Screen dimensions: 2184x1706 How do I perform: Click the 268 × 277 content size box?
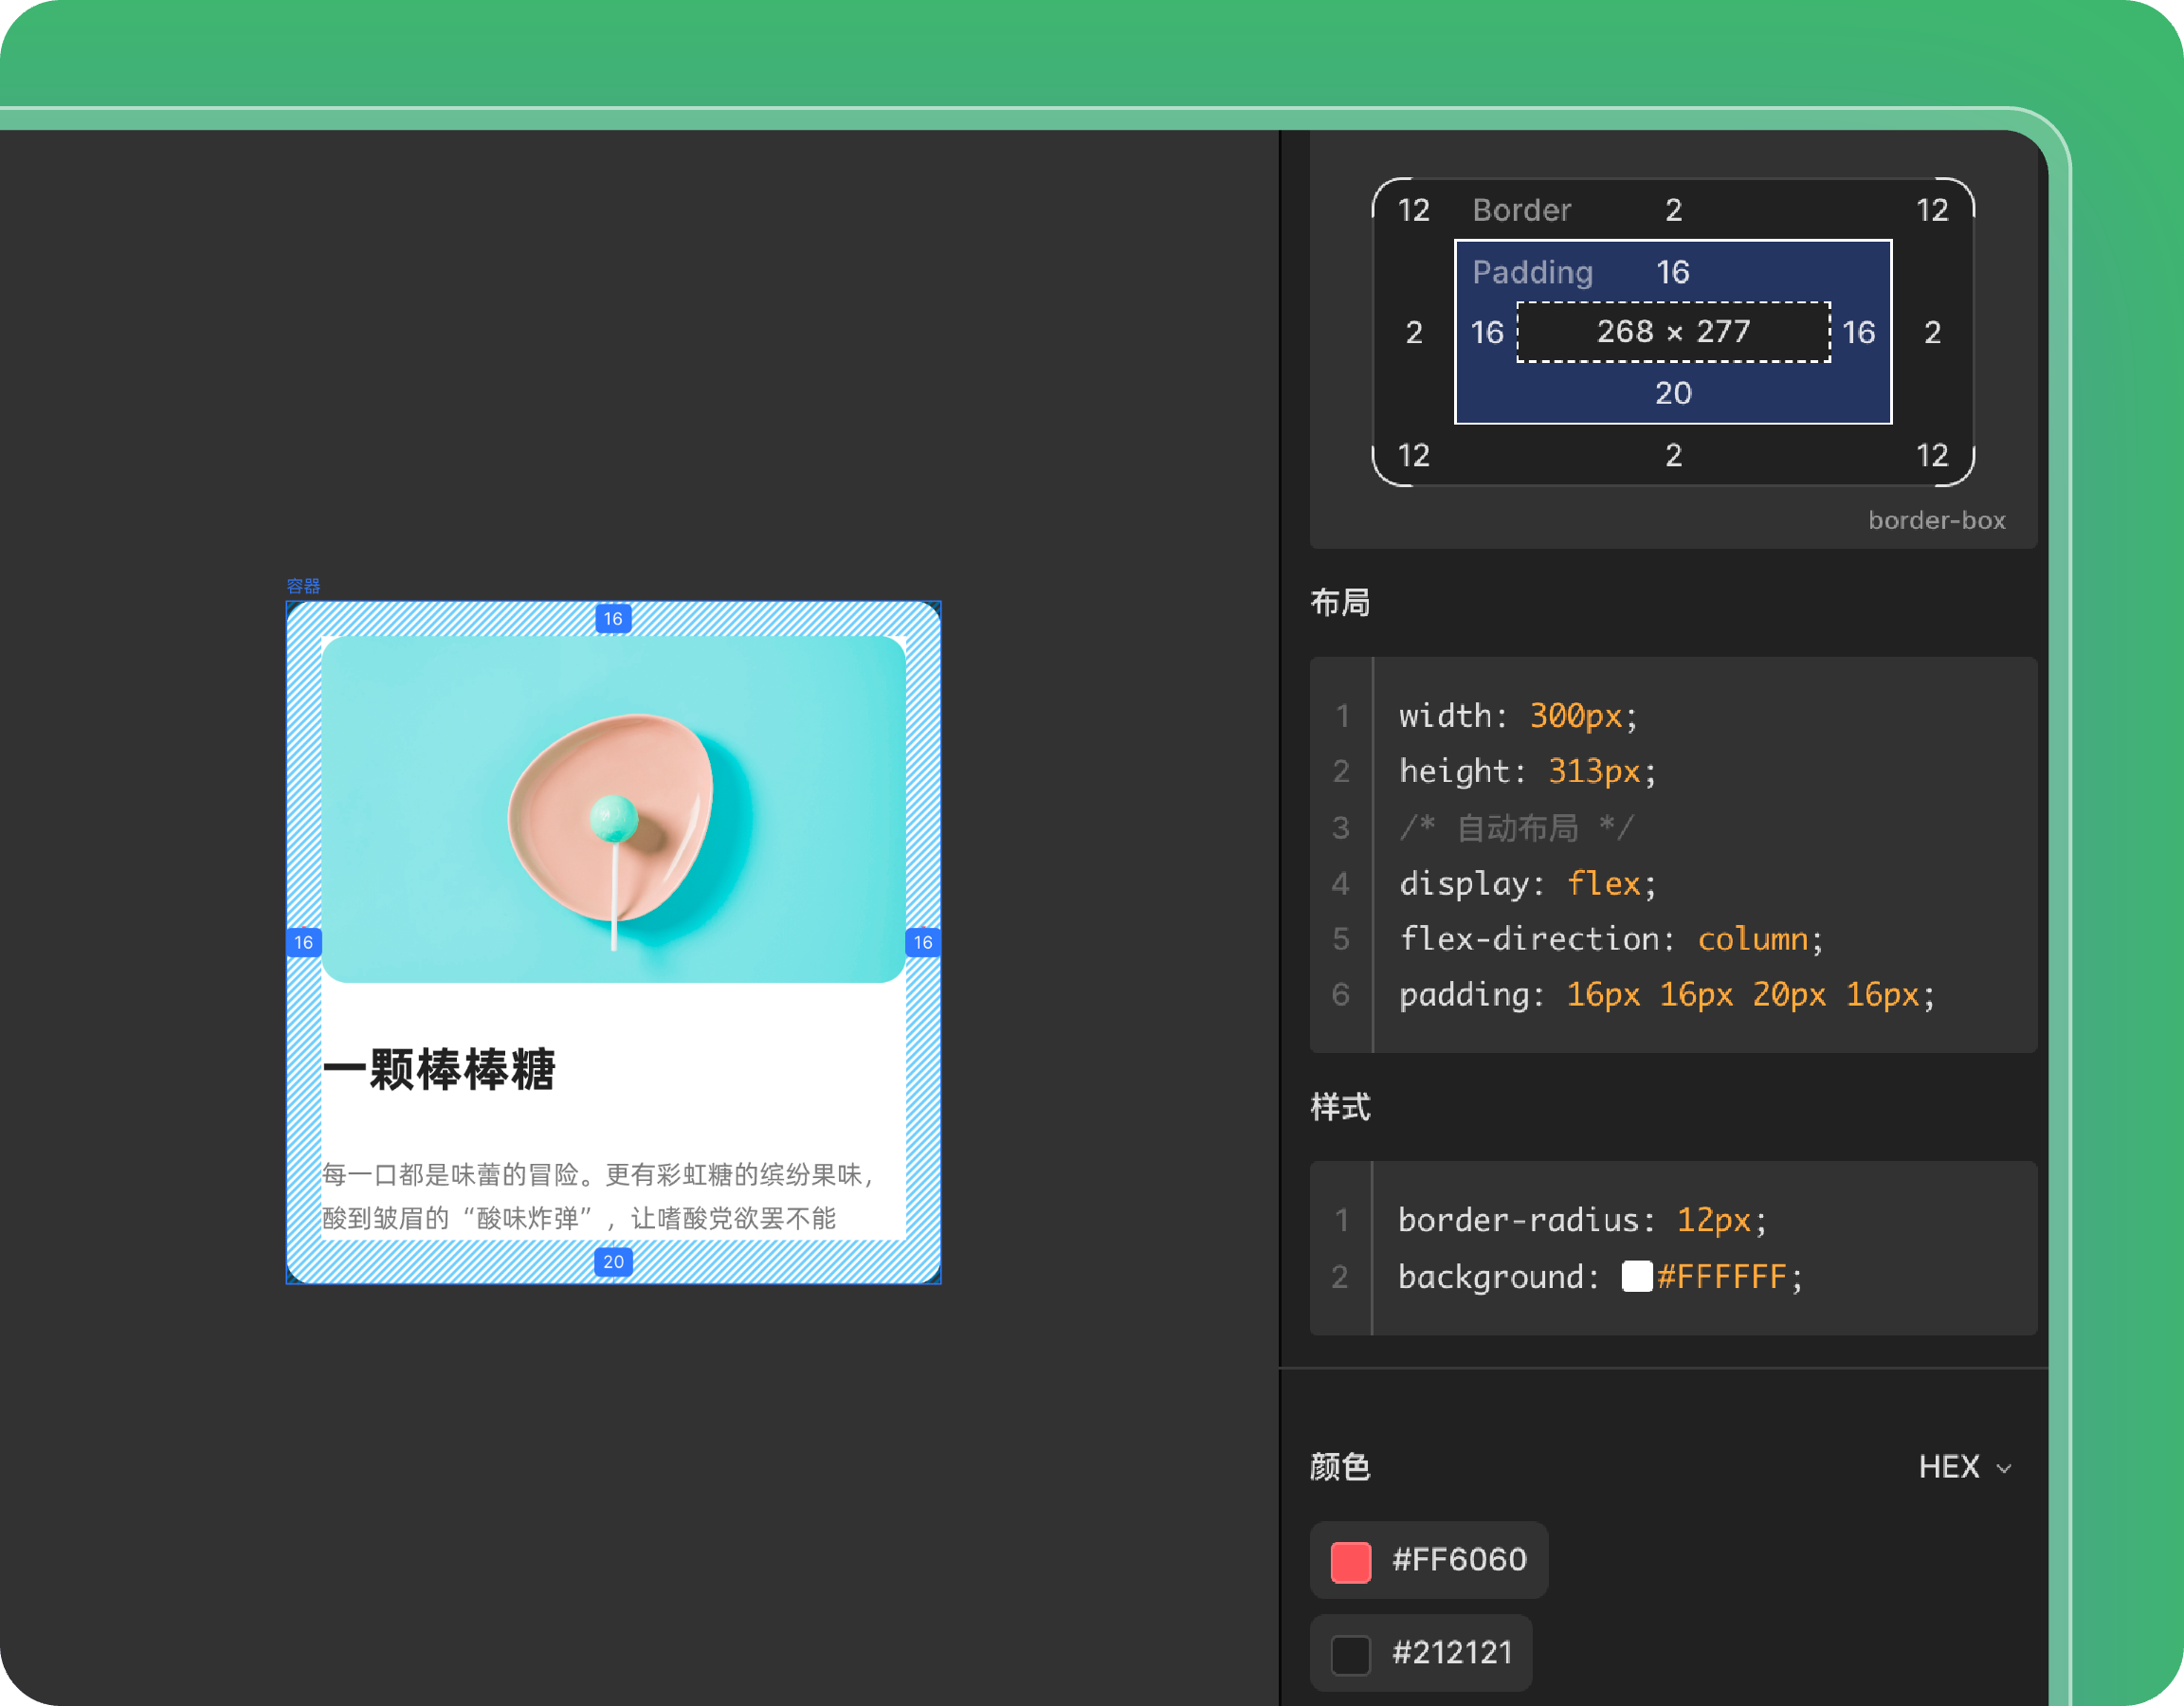click(1673, 331)
